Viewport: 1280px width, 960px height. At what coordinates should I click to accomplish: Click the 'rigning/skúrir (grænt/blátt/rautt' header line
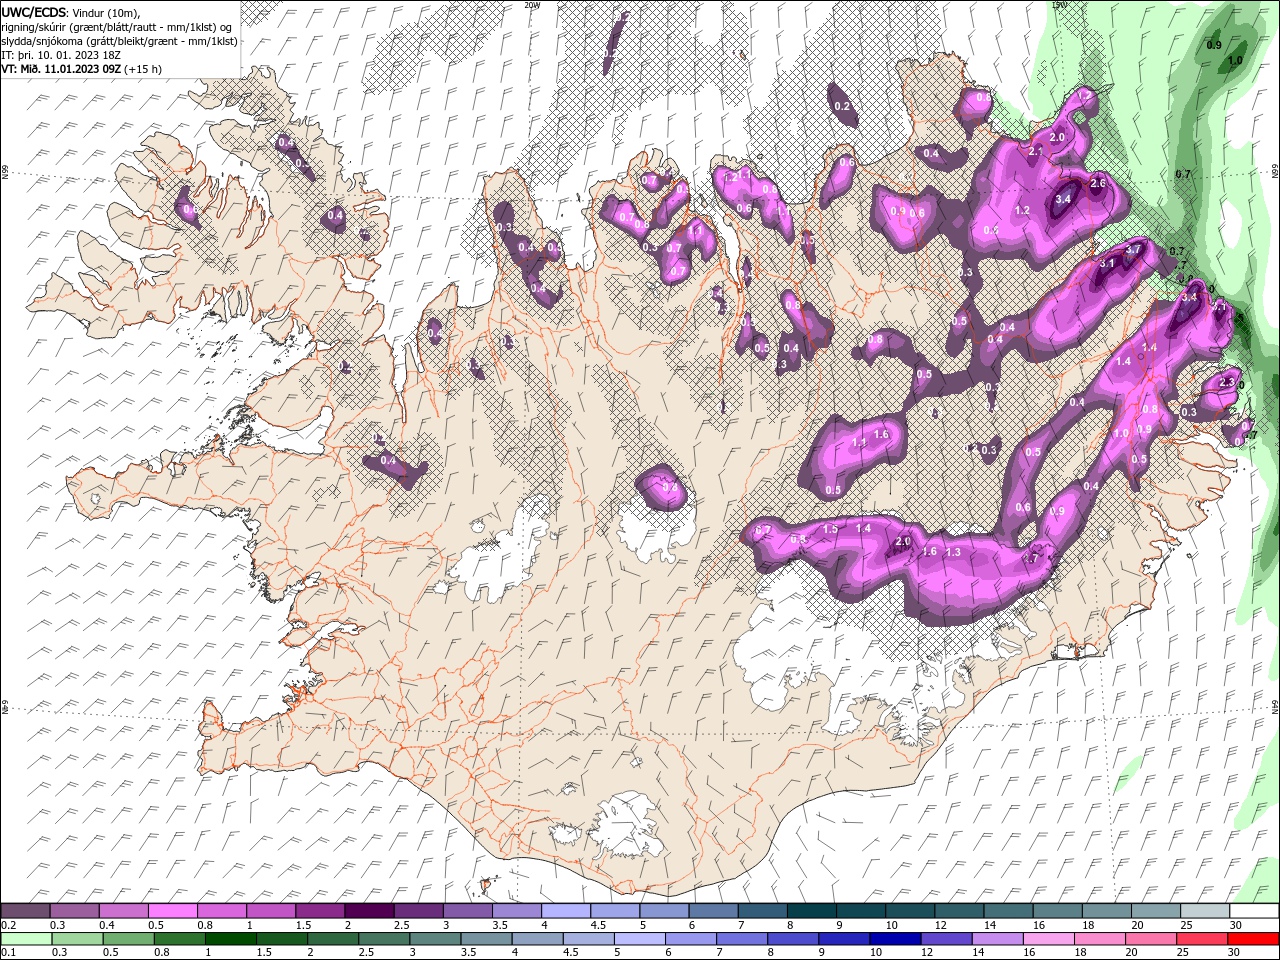(117, 27)
